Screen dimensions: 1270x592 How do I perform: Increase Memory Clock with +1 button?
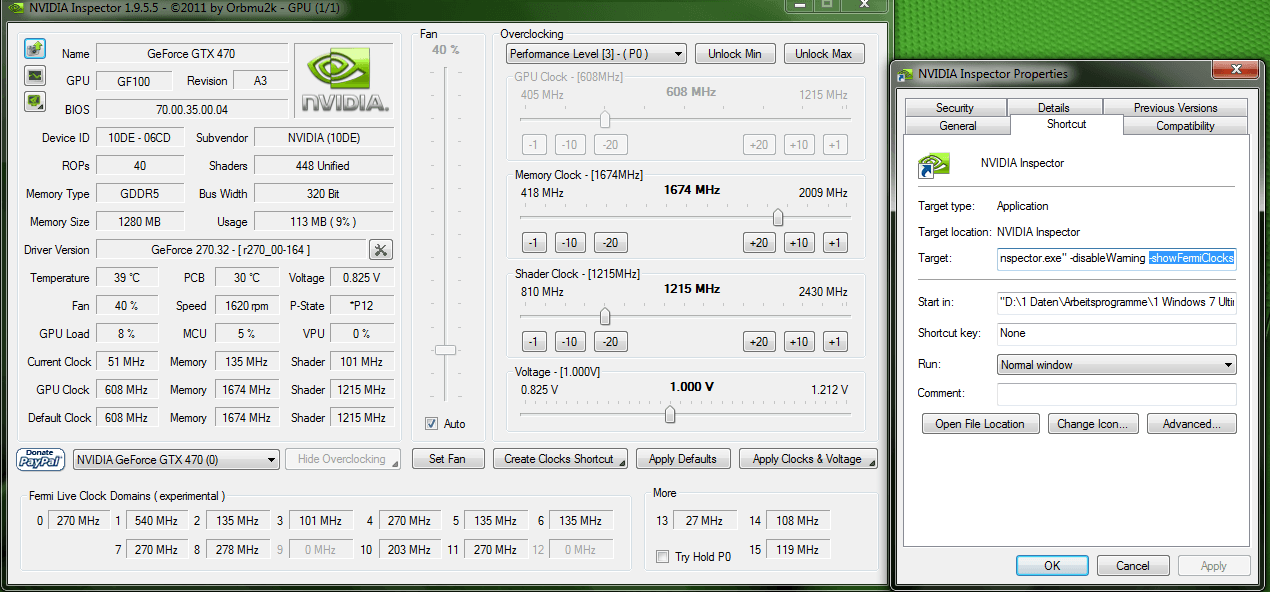tap(835, 243)
